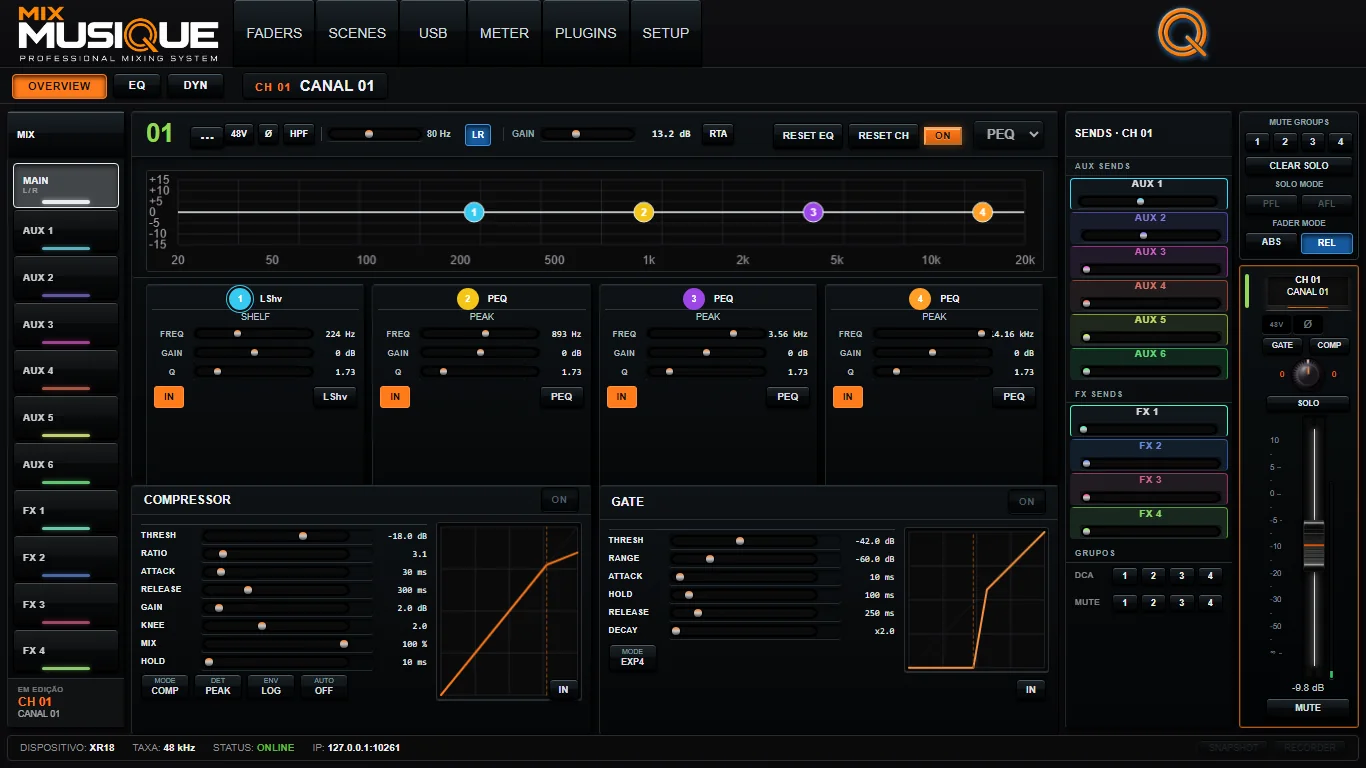
Task: Toggle the IN button for the LShv band
Action: [169, 397]
